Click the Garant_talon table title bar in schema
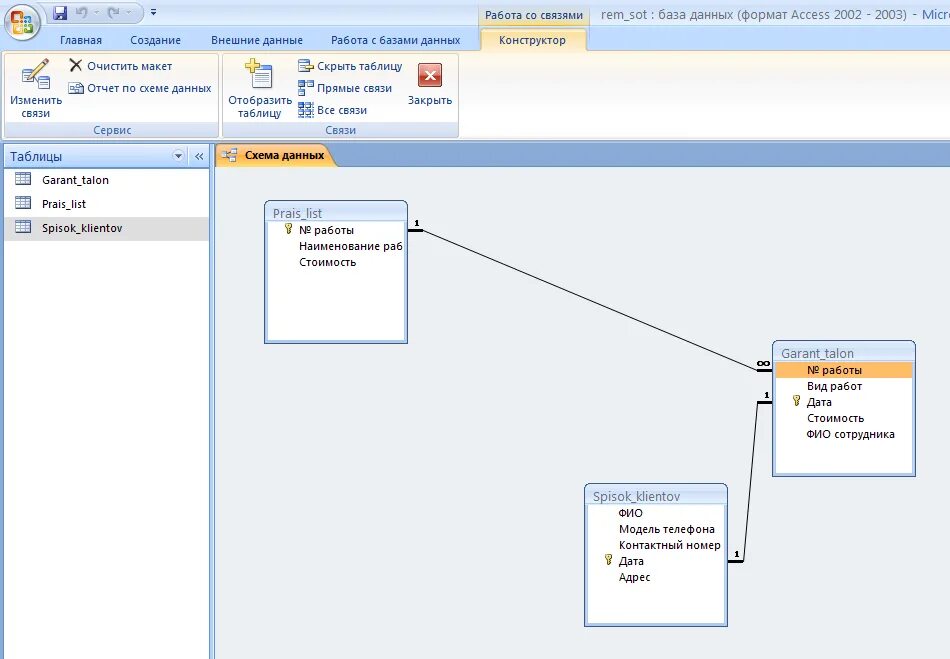The image size is (950, 659). [843, 353]
